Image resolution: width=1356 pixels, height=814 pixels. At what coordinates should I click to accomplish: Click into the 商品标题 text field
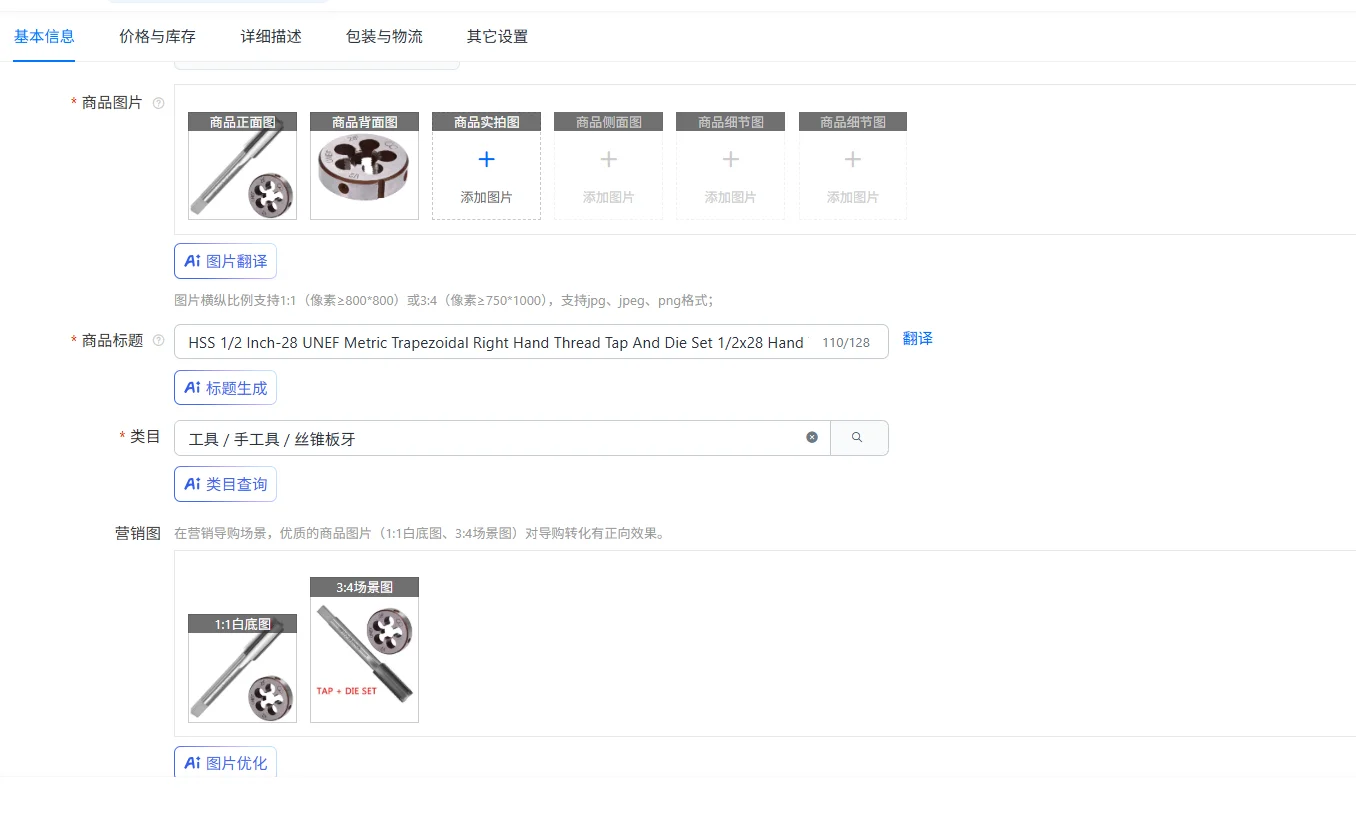(531, 342)
